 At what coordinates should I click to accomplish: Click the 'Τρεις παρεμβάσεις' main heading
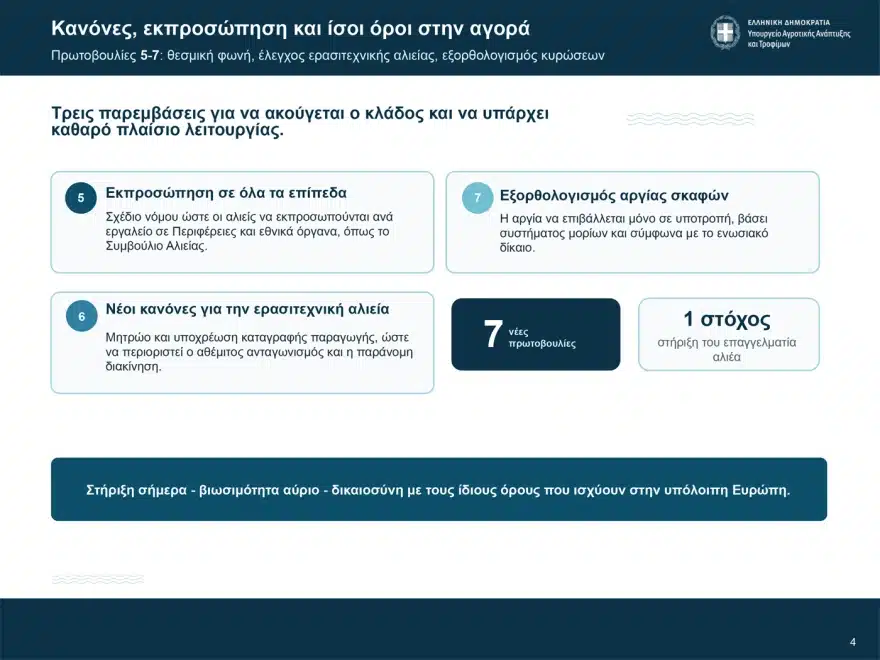[300, 121]
